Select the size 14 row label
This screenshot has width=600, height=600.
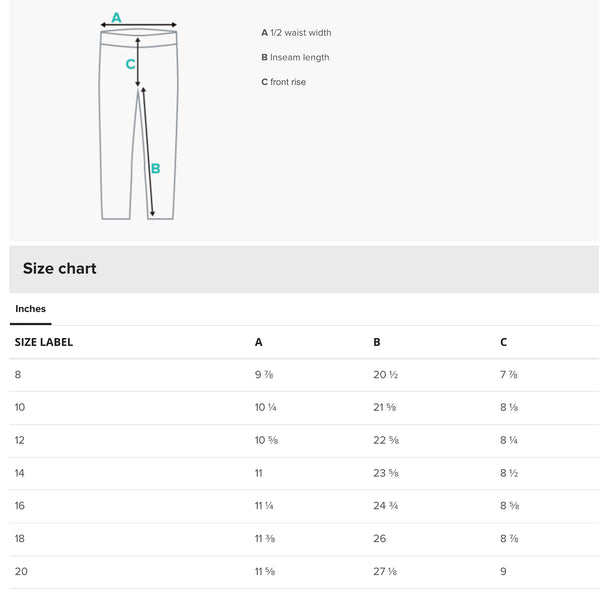[20, 473]
